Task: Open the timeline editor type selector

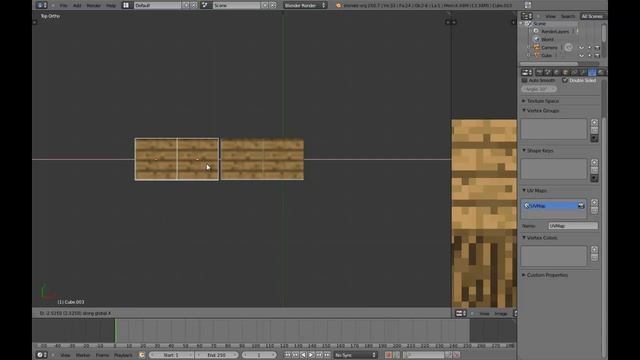Action: (x=42, y=355)
